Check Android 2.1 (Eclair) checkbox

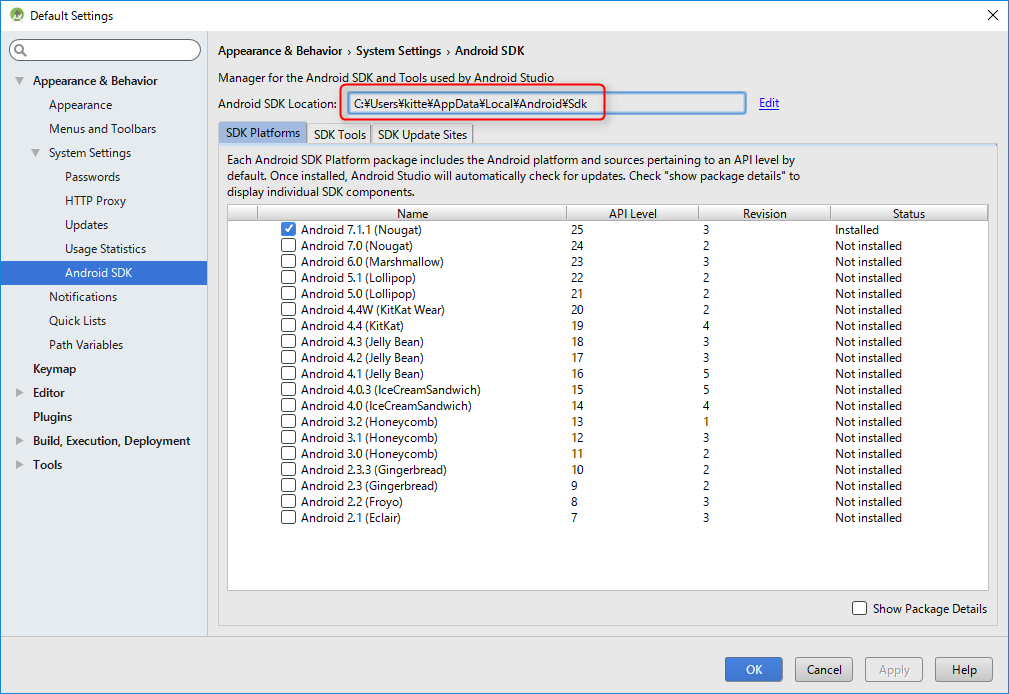pyautogui.click(x=288, y=518)
